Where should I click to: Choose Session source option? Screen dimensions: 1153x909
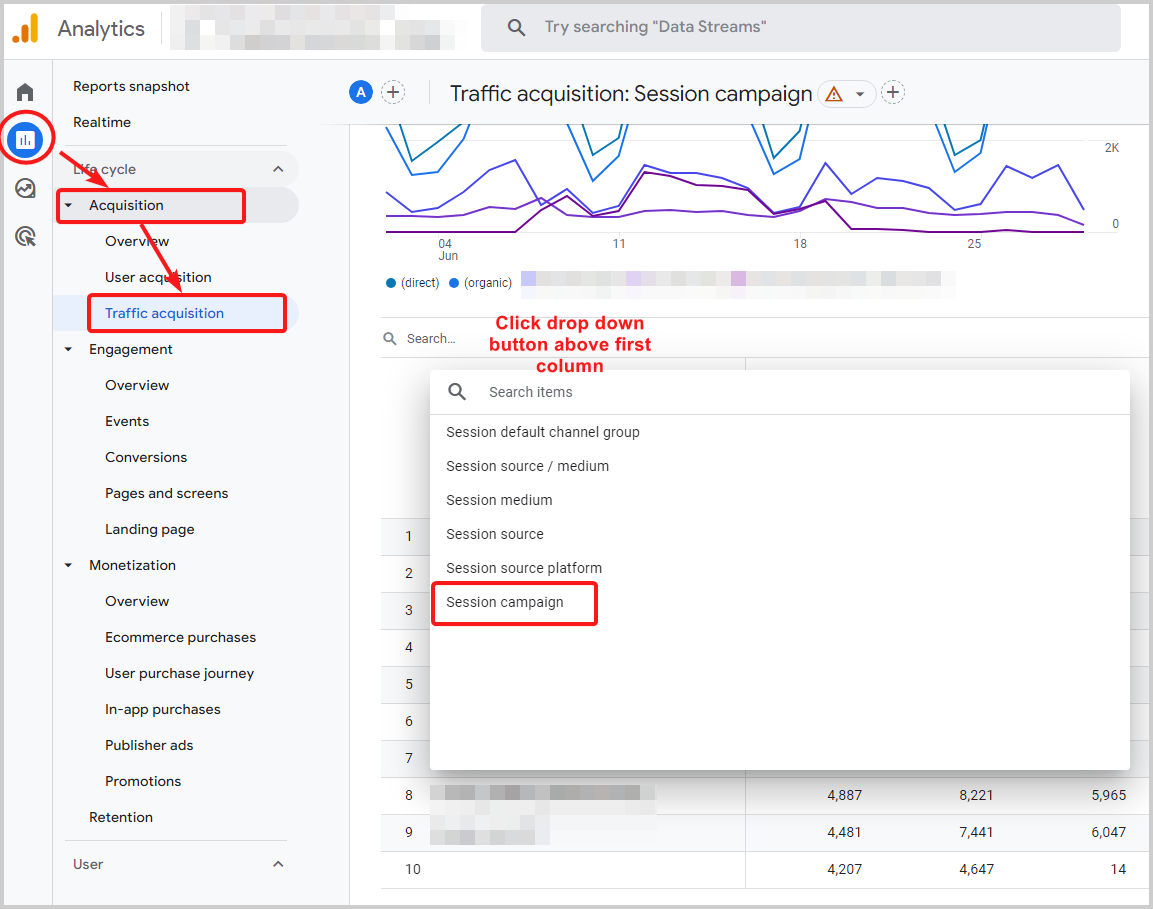(x=494, y=534)
